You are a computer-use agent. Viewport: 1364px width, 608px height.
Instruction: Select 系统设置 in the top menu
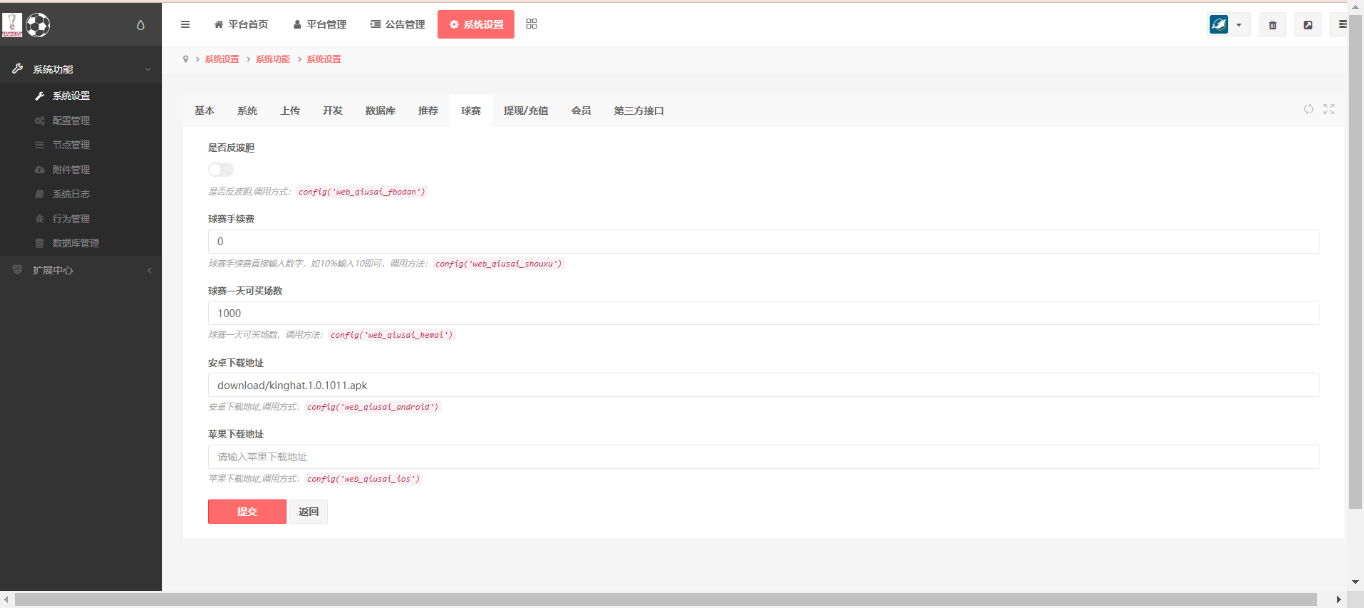click(x=476, y=25)
